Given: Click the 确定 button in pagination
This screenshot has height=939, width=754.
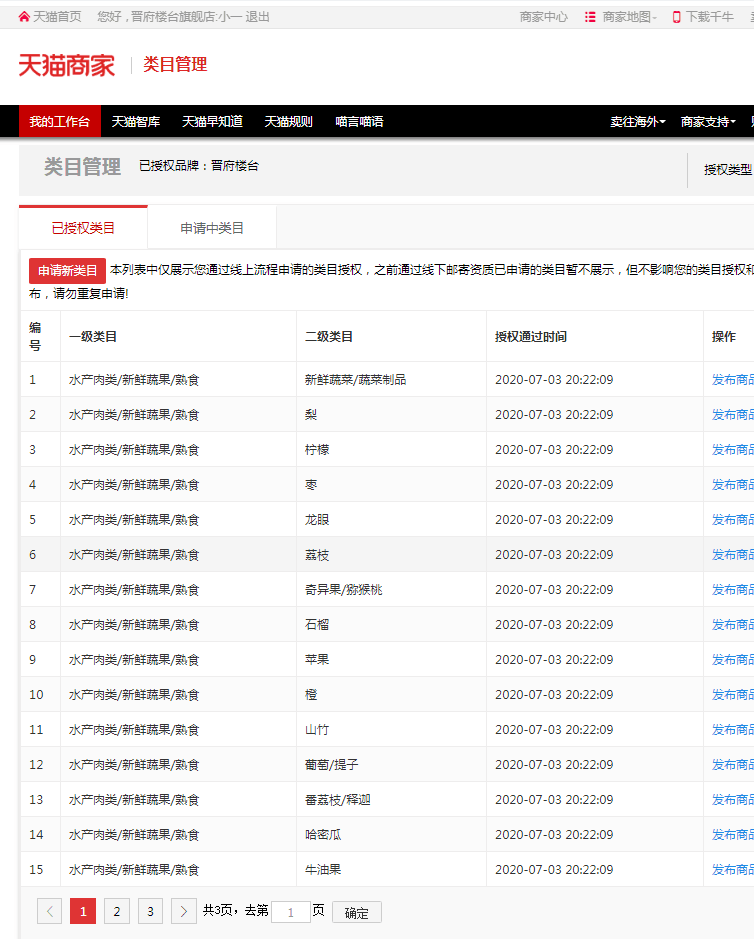Looking at the screenshot, I should [357, 912].
